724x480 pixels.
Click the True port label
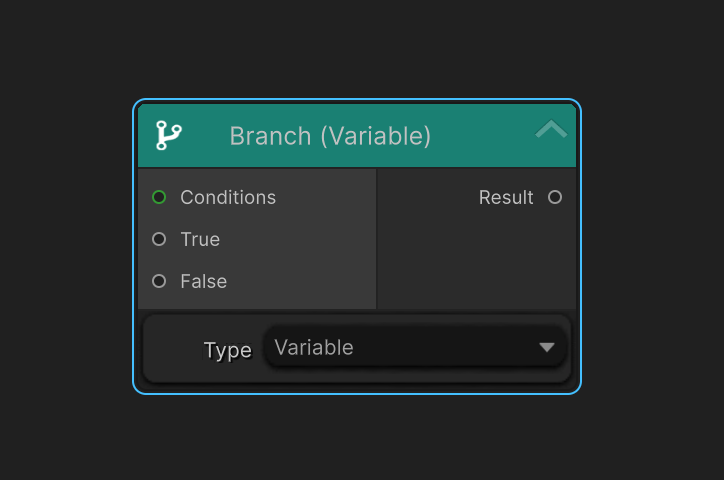(200, 239)
